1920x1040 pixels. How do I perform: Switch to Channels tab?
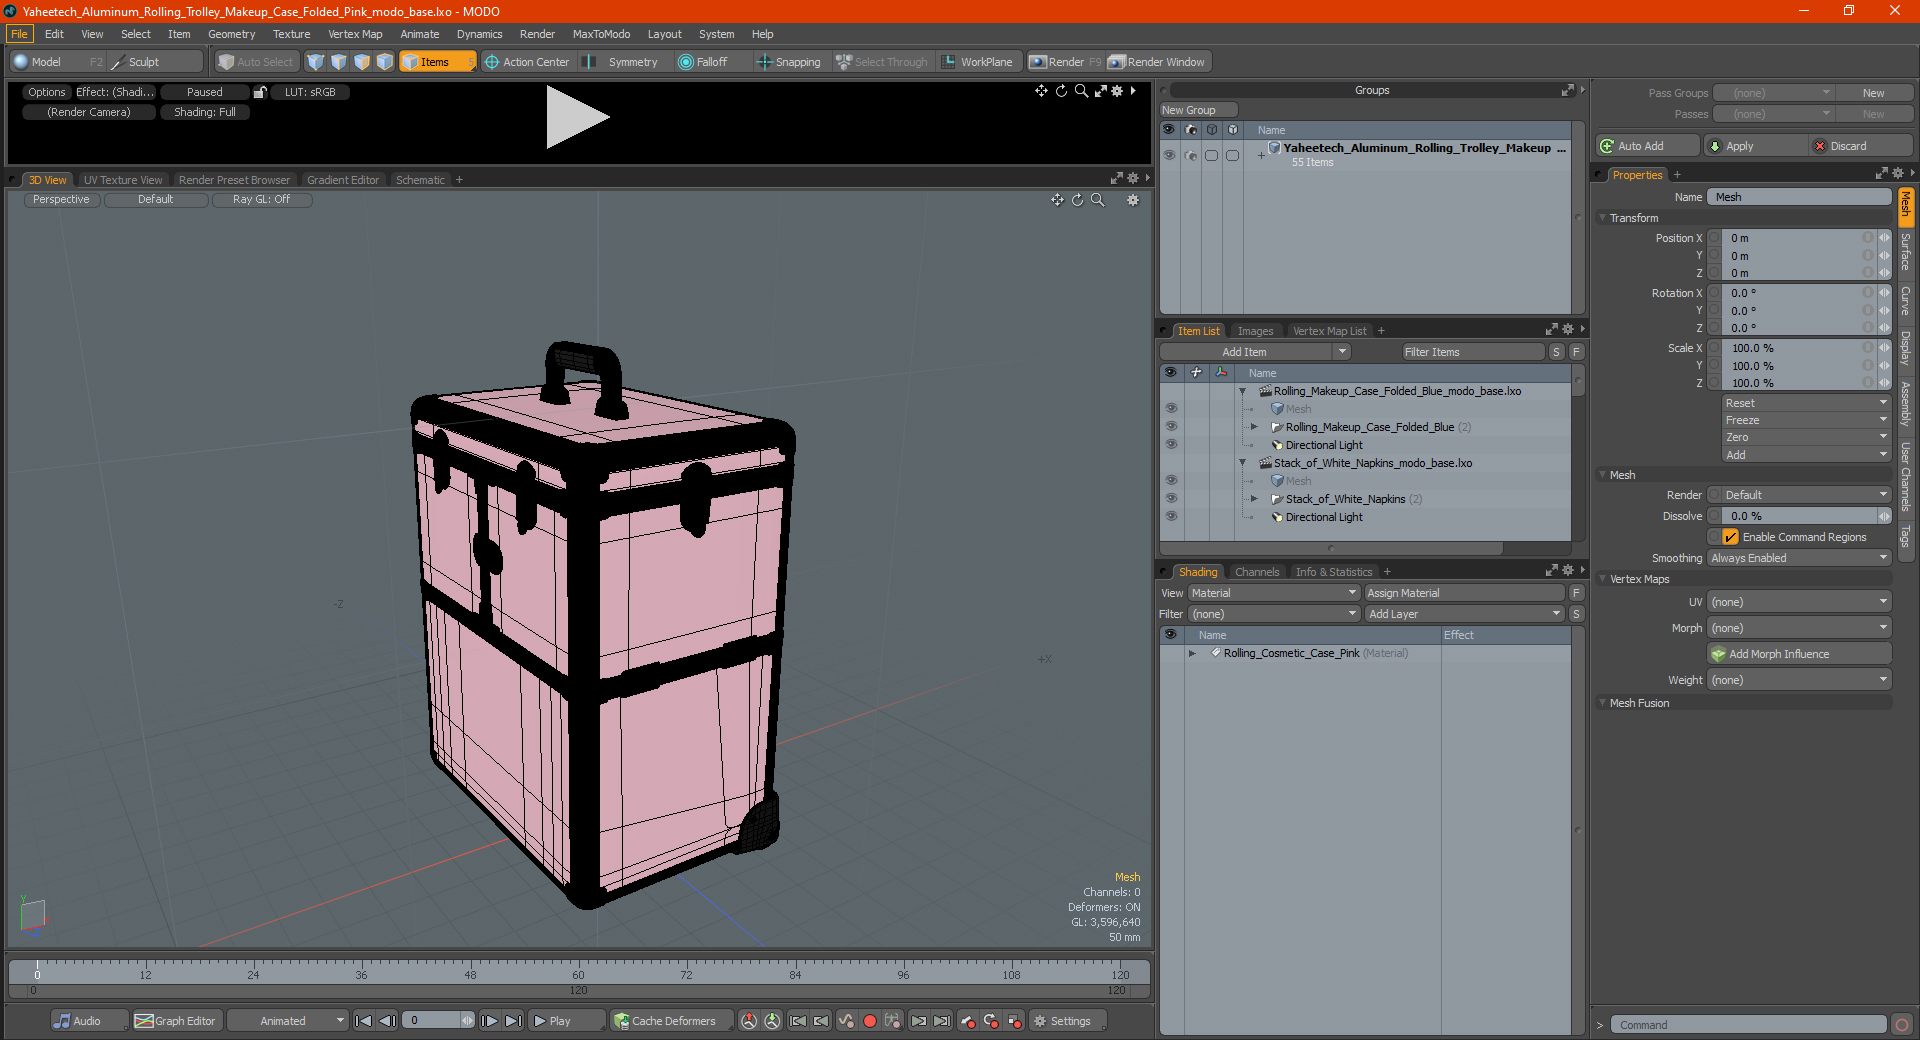click(1257, 572)
